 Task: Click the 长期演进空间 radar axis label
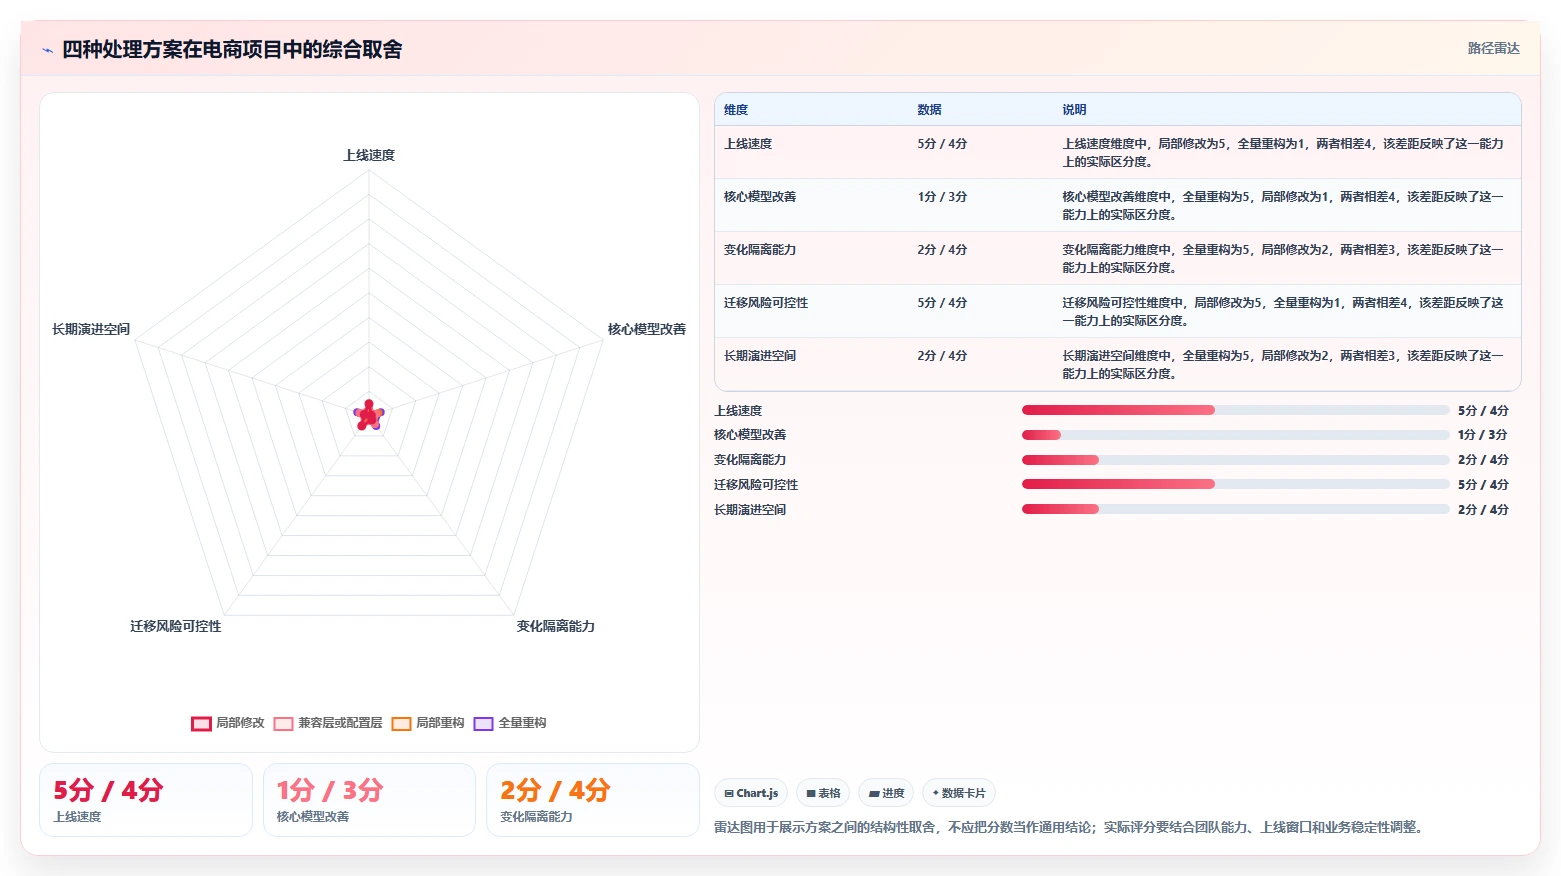[x=91, y=329]
